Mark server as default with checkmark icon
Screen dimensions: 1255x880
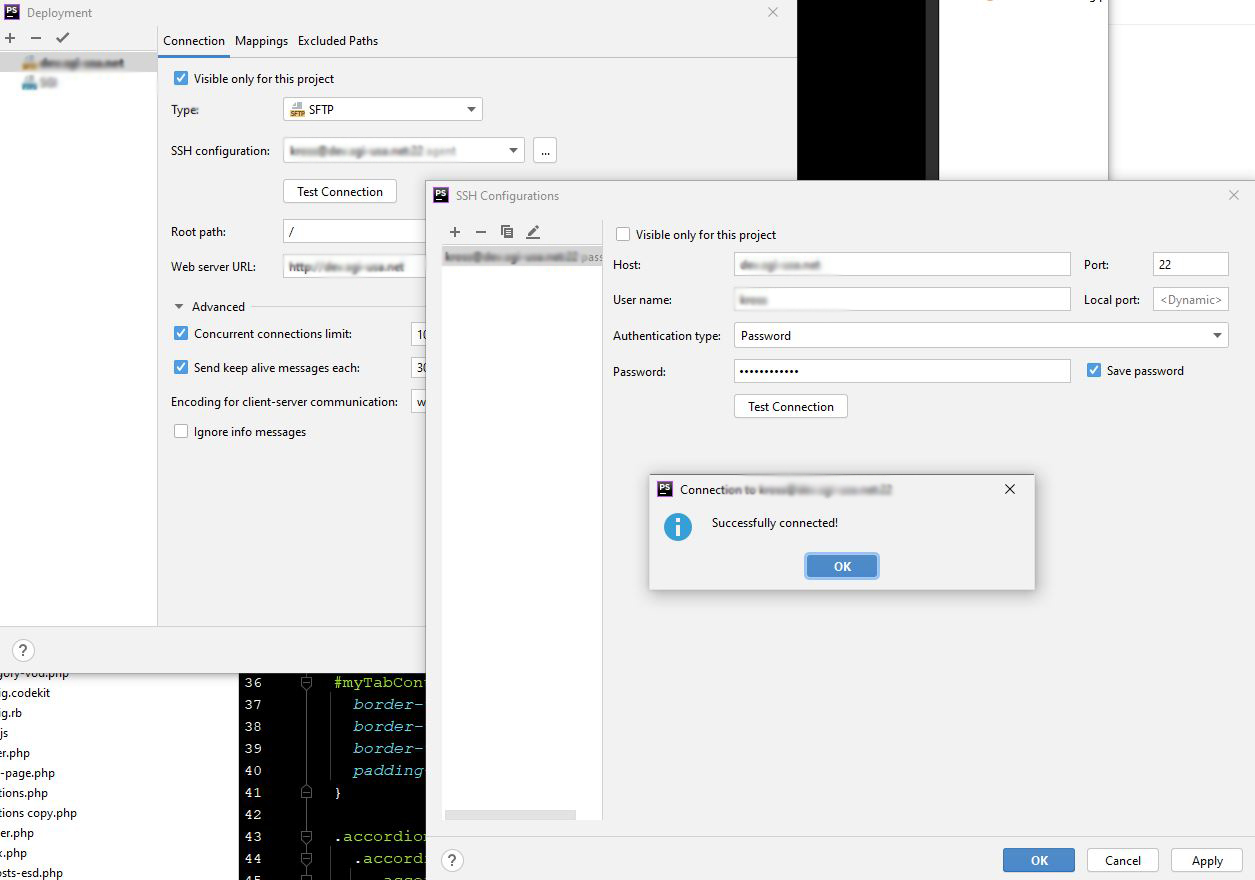(x=63, y=38)
